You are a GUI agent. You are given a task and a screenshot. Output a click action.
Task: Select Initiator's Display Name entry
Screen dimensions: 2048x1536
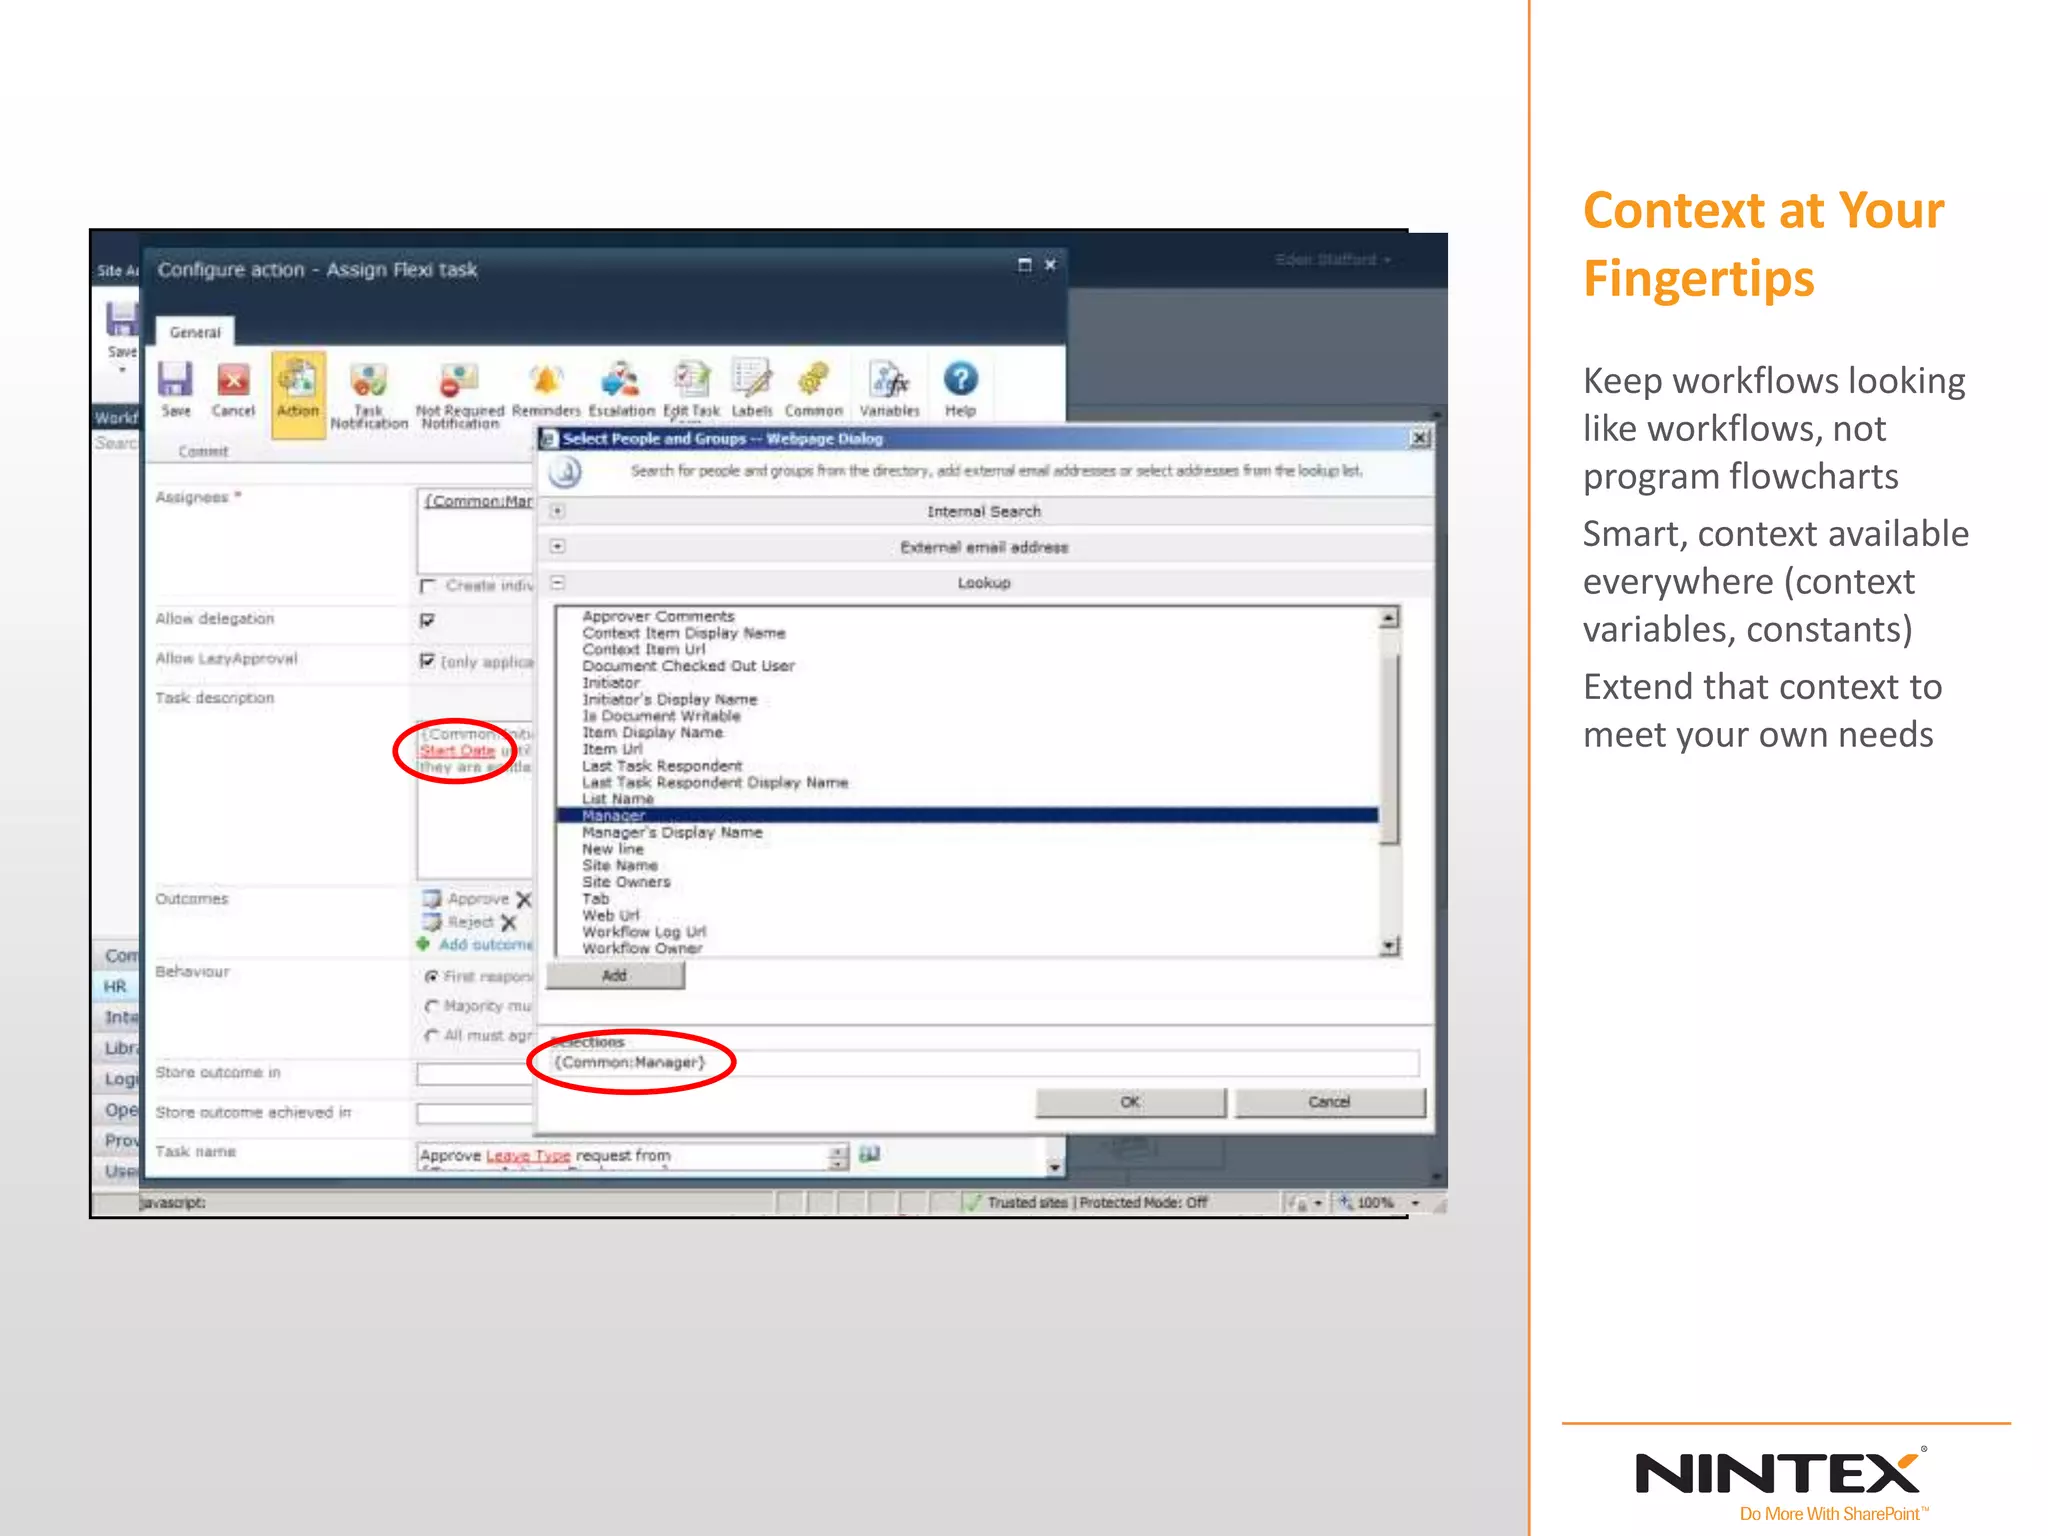point(670,699)
